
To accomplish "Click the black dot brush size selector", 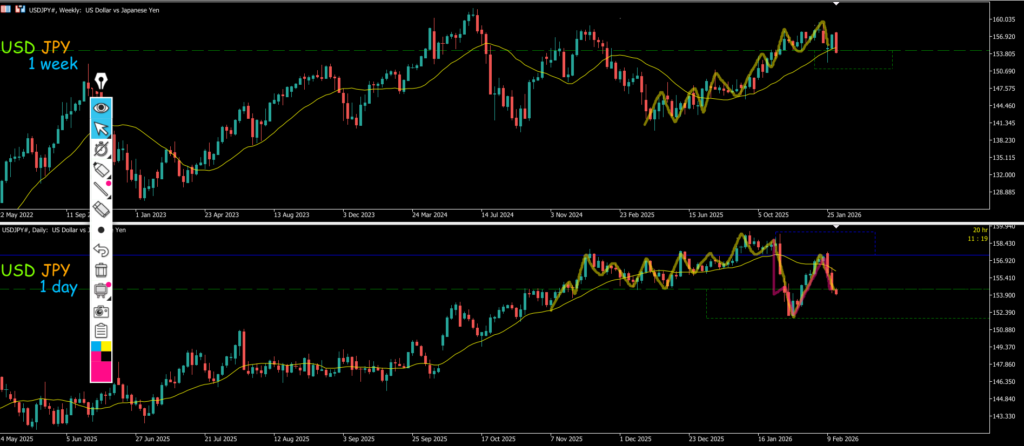I will click(x=101, y=229).
